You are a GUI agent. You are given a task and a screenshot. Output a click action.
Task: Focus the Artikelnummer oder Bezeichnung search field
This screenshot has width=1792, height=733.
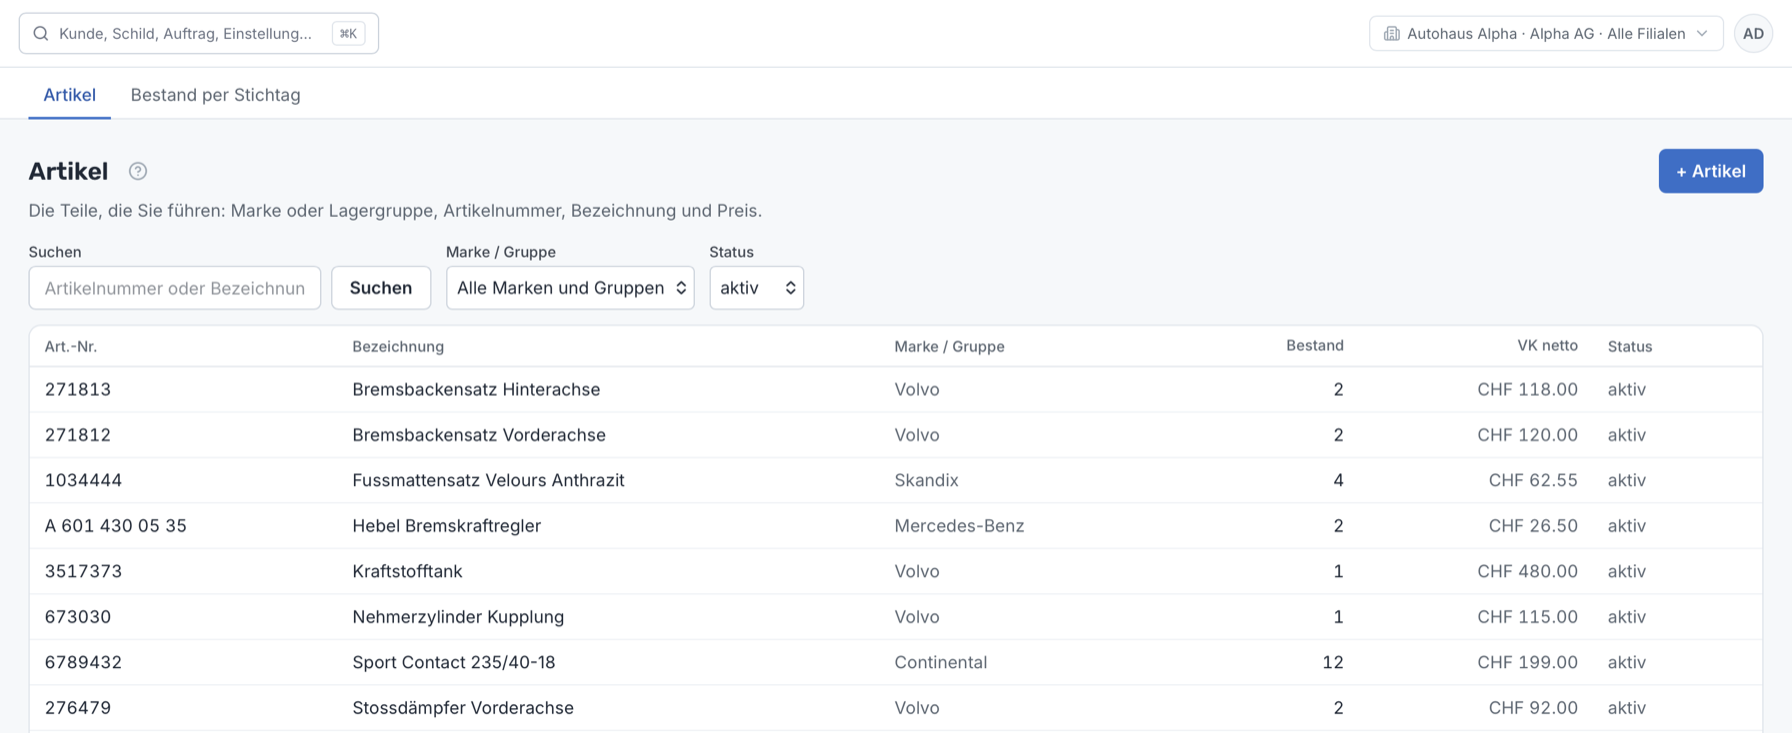pos(175,288)
